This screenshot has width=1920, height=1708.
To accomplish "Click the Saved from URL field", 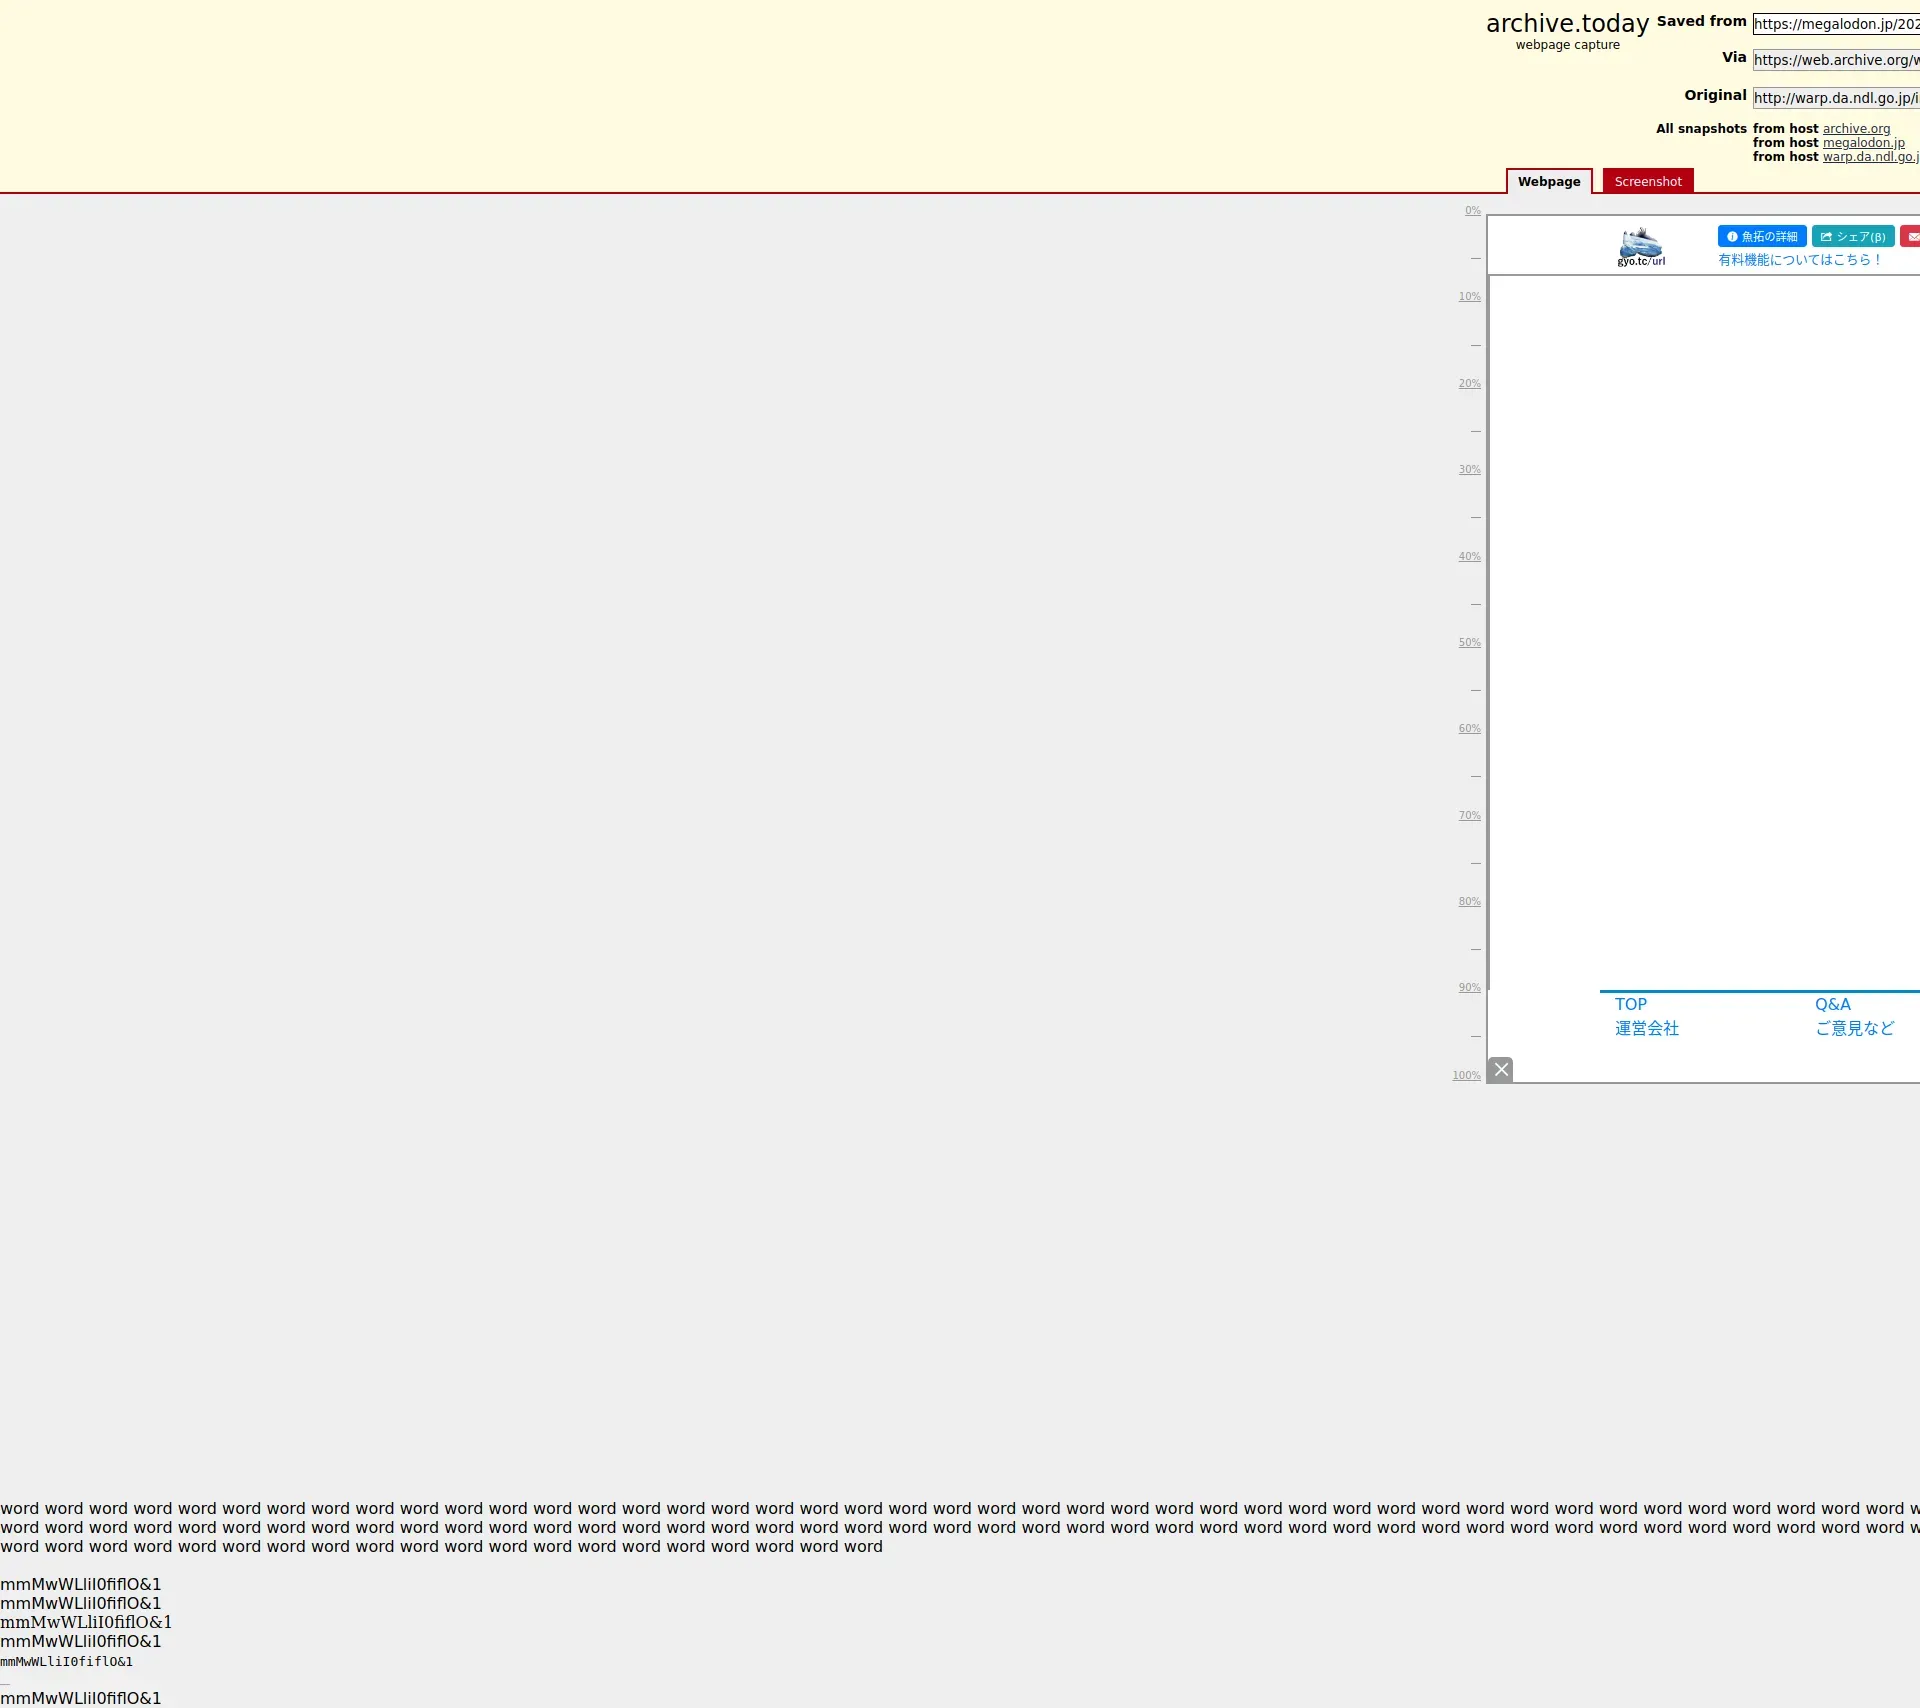I will tap(1835, 24).
